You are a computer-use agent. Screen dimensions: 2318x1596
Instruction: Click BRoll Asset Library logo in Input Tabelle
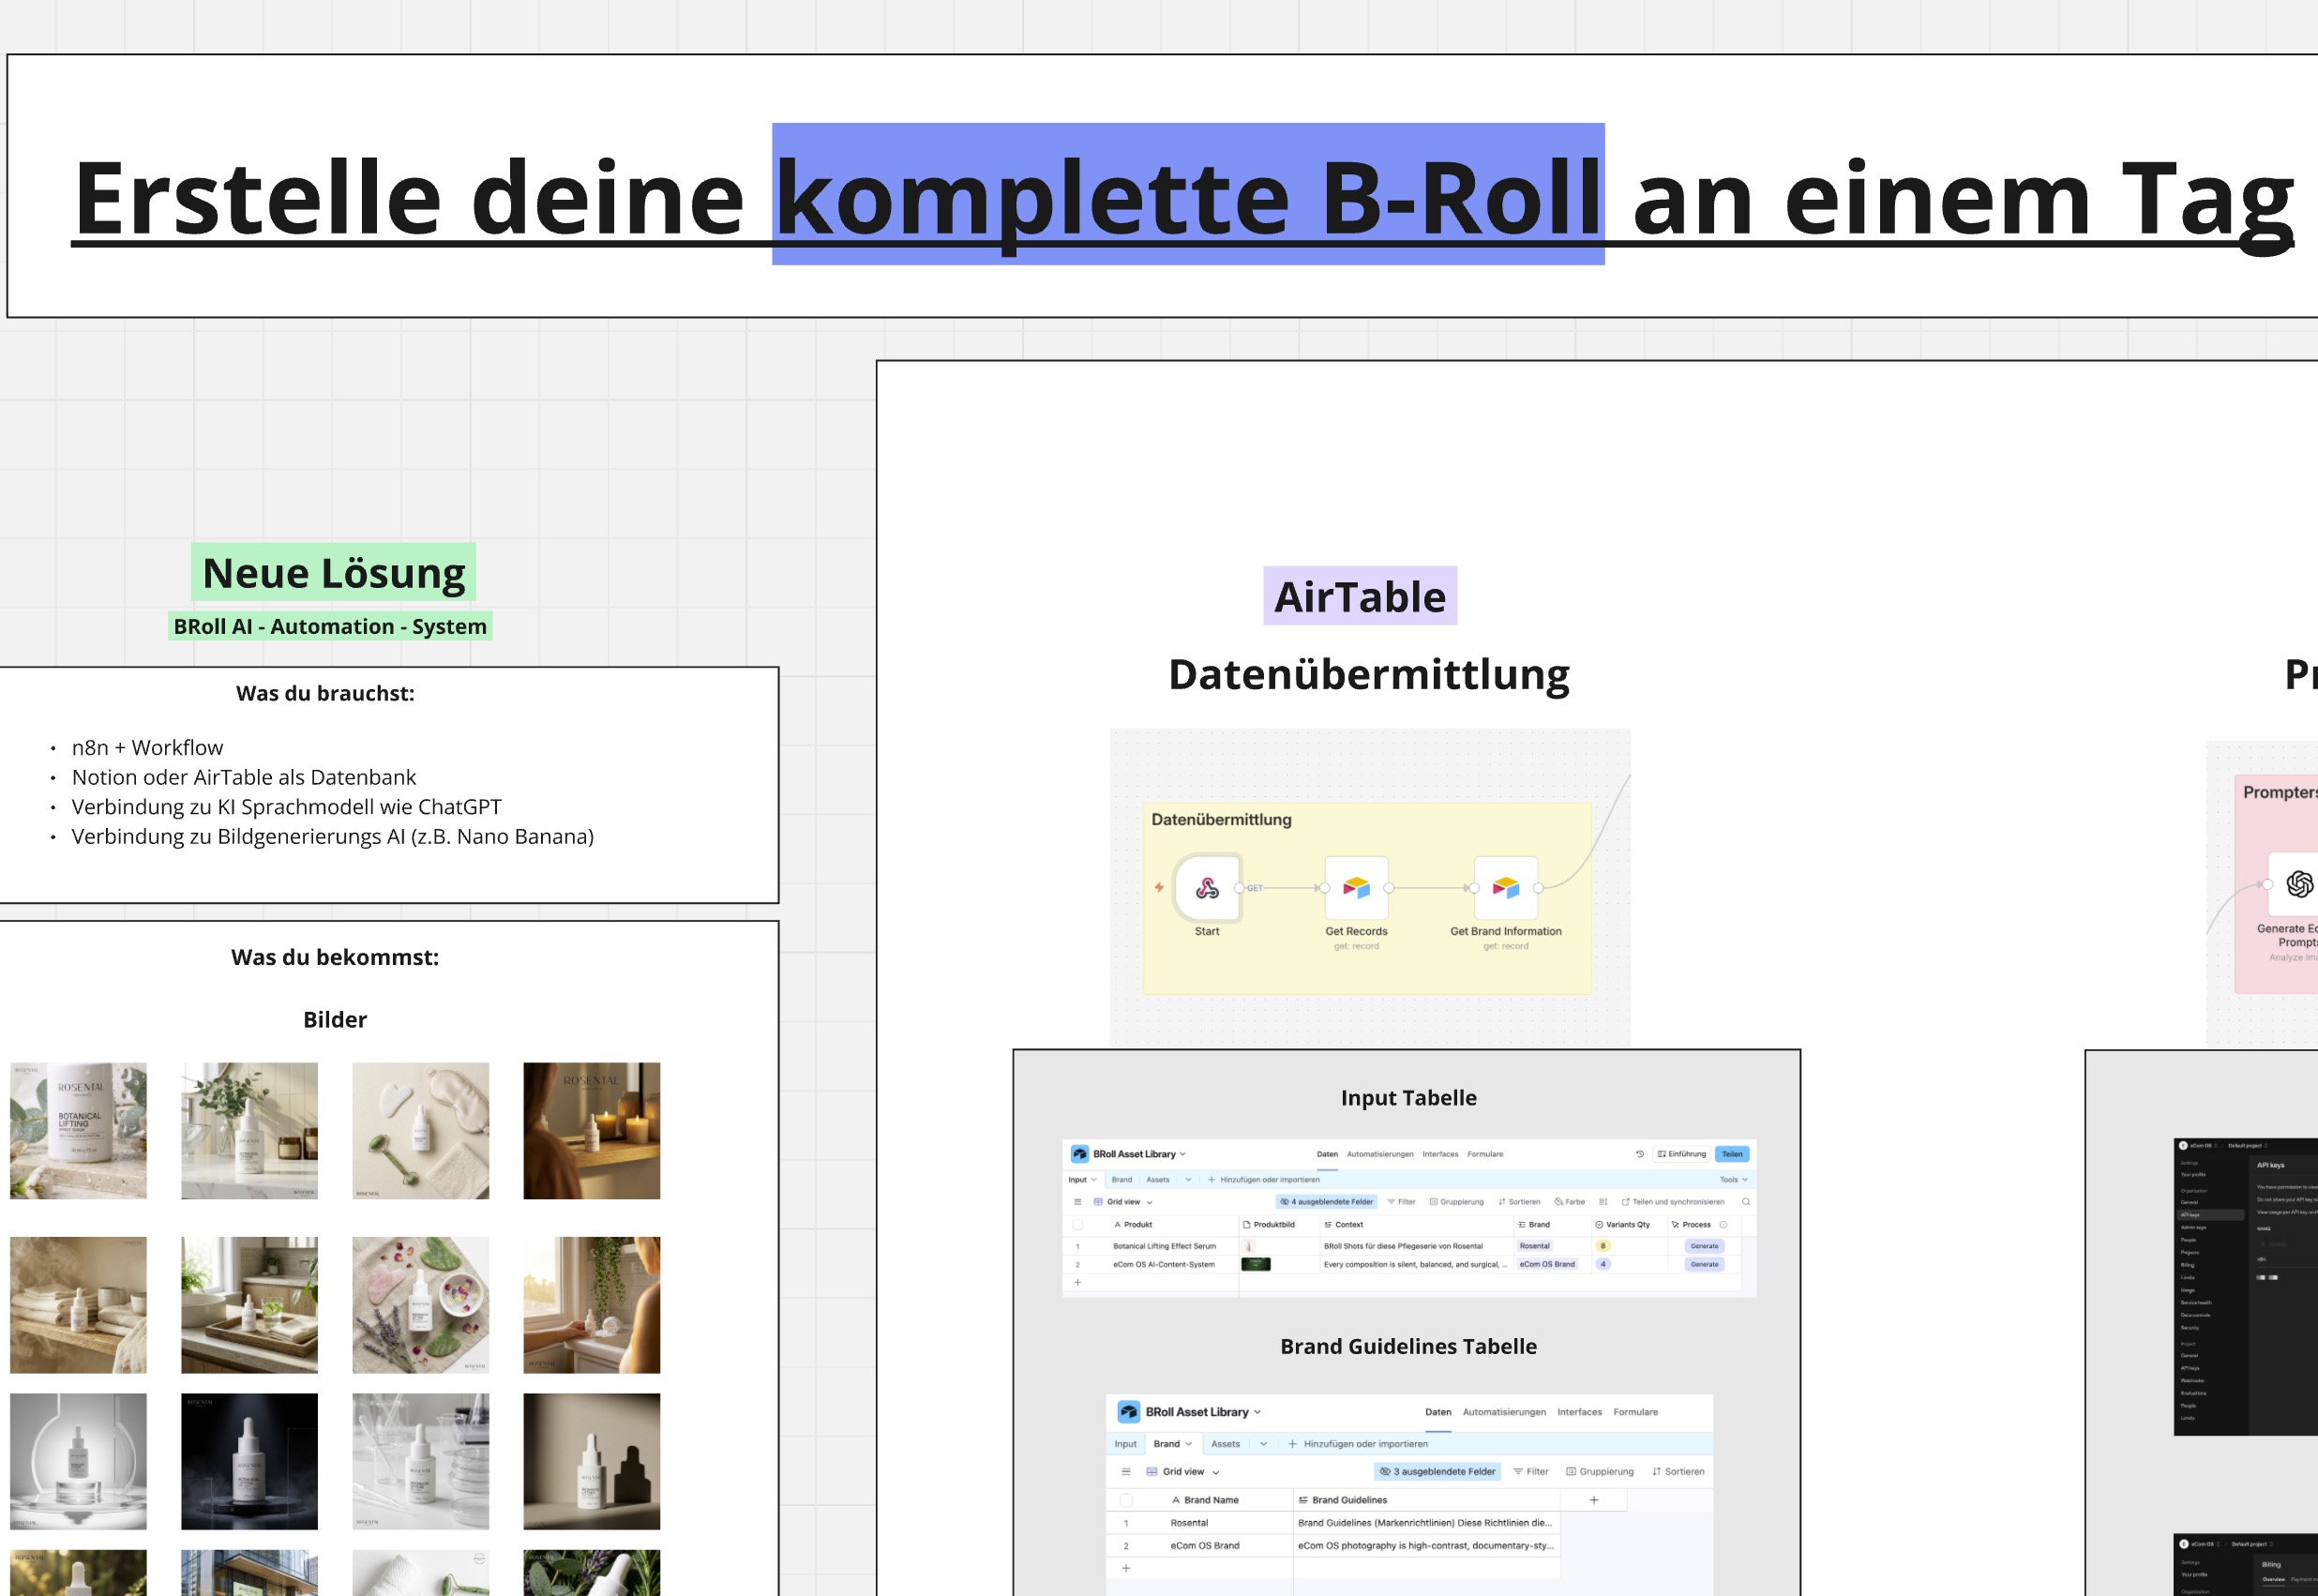coord(1080,1154)
